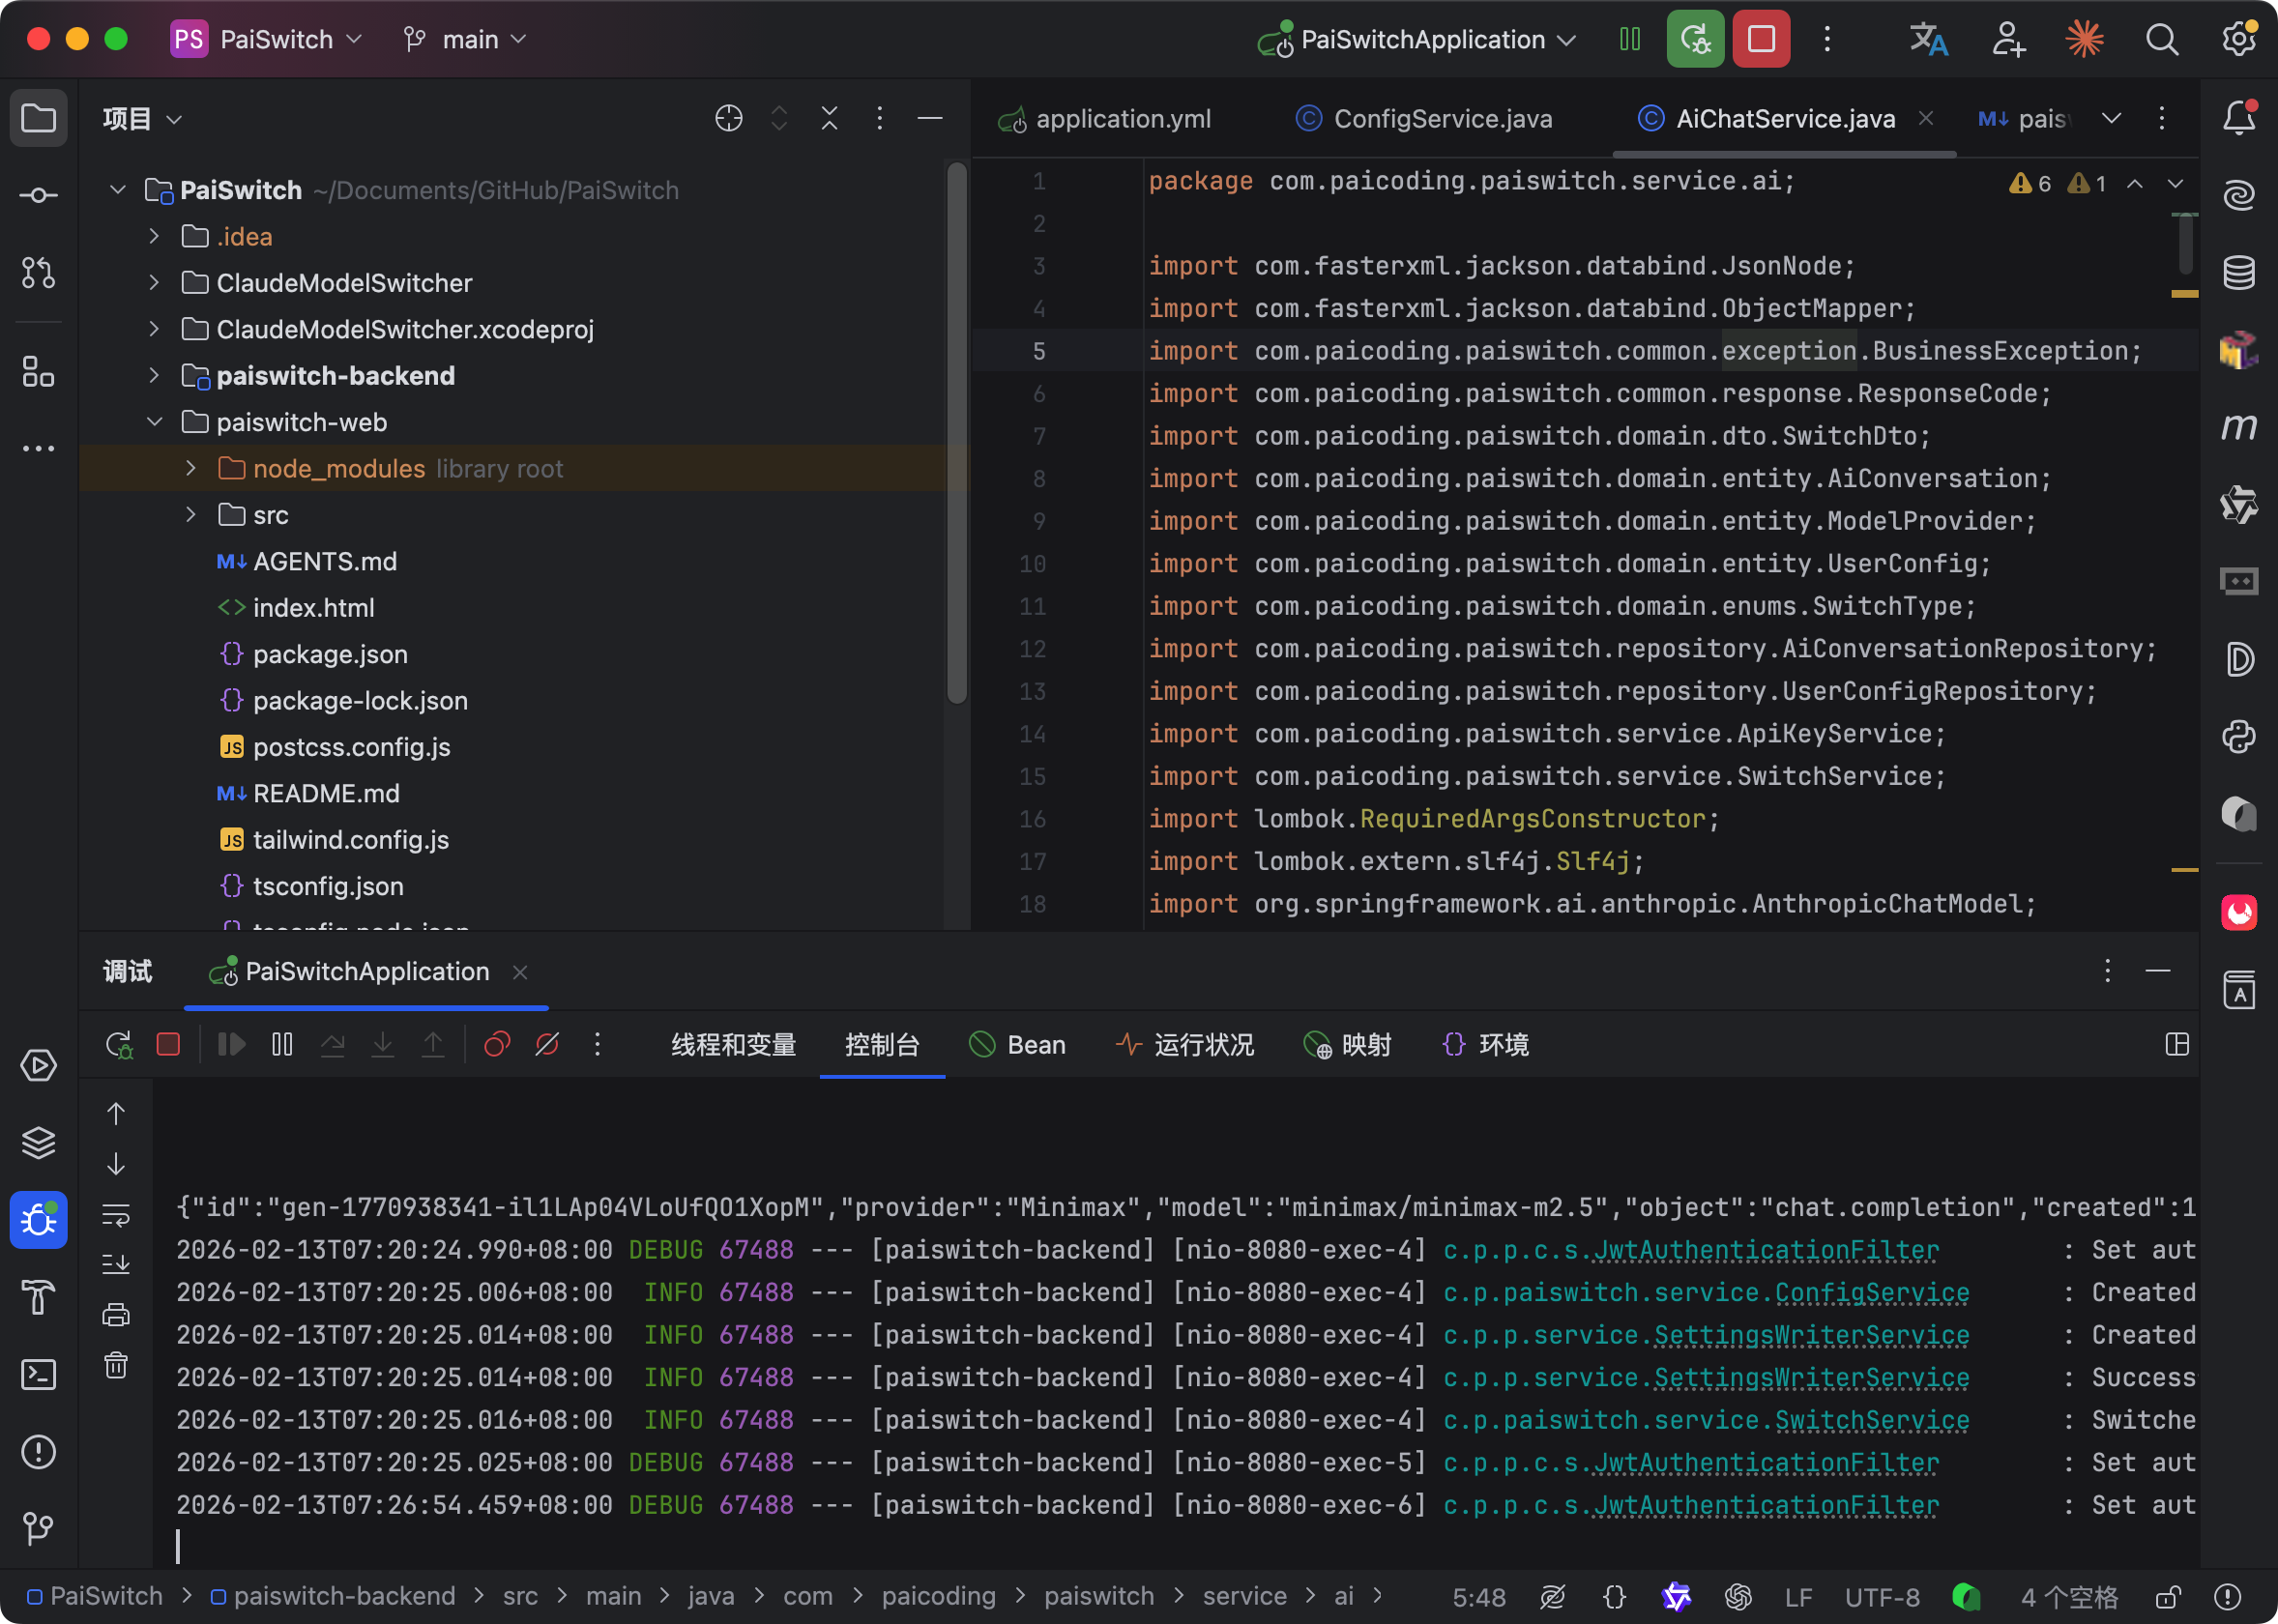The height and width of the screenshot is (1624, 2278).
Task: Open the PaiSwitchApplication run configuration dropdown
Action: pos(1422,40)
